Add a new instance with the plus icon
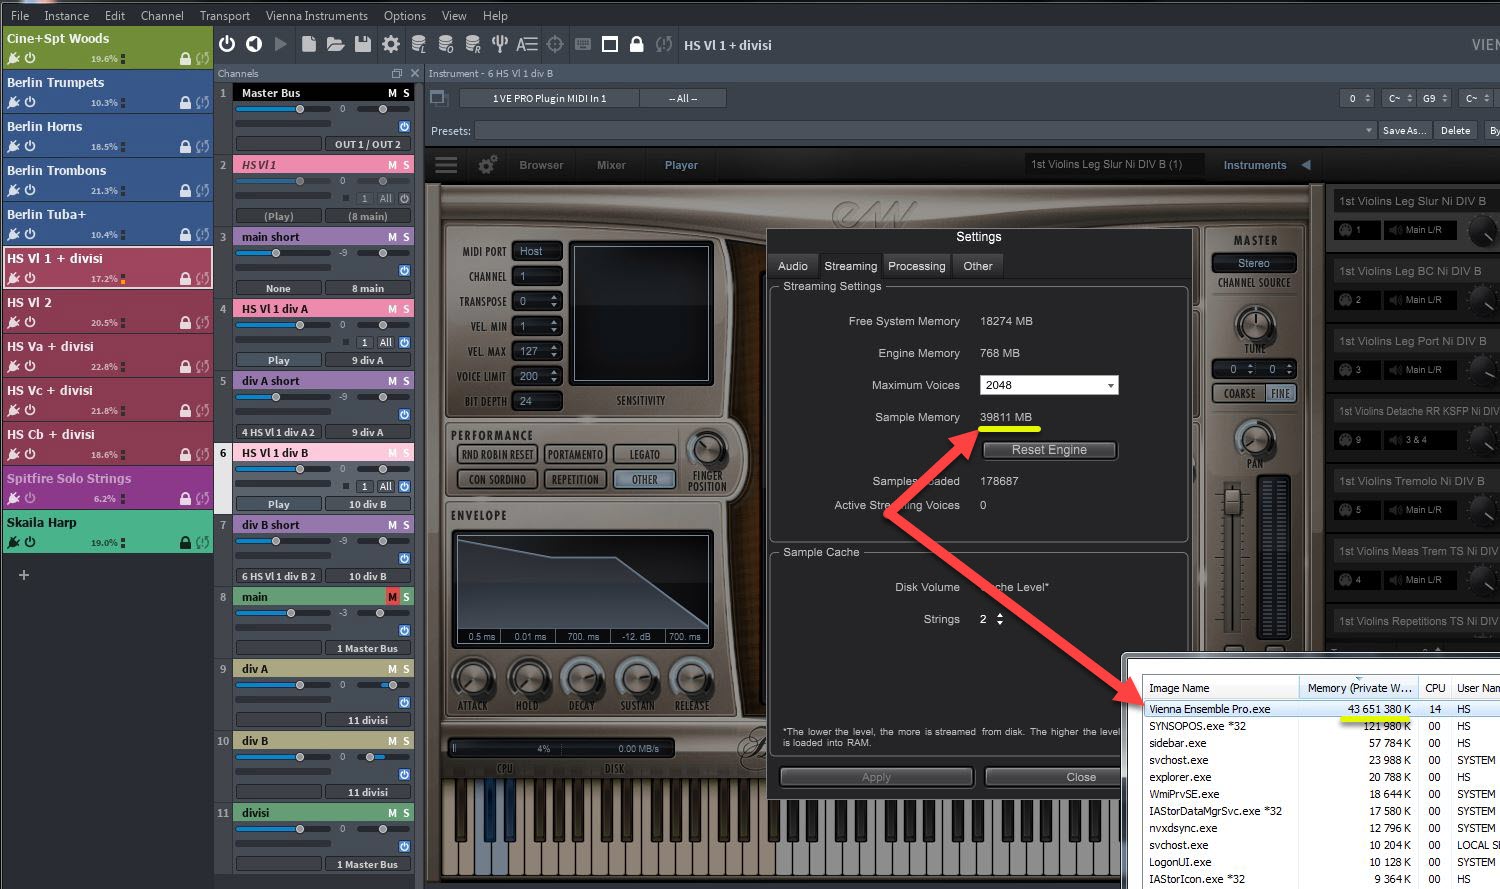The width and height of the screenshot is (1500, 889). pos(24,575)
